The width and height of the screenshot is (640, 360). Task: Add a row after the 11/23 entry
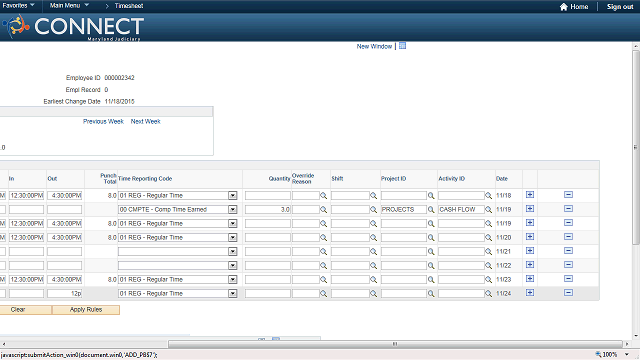[x=530, y=279]
